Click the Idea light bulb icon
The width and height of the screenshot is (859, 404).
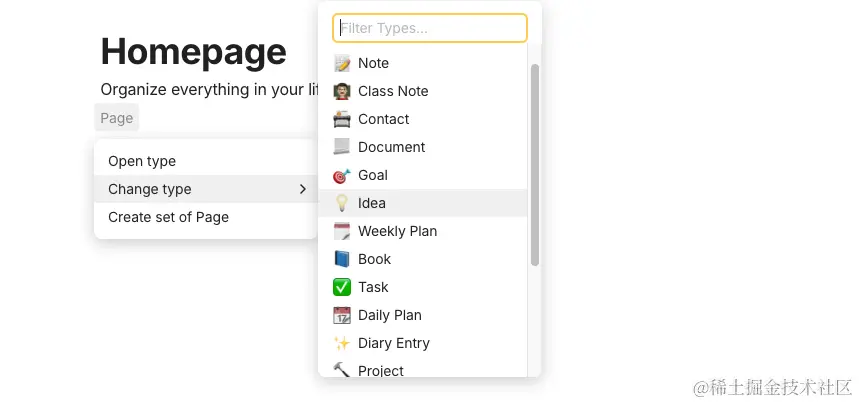[342, 203]
